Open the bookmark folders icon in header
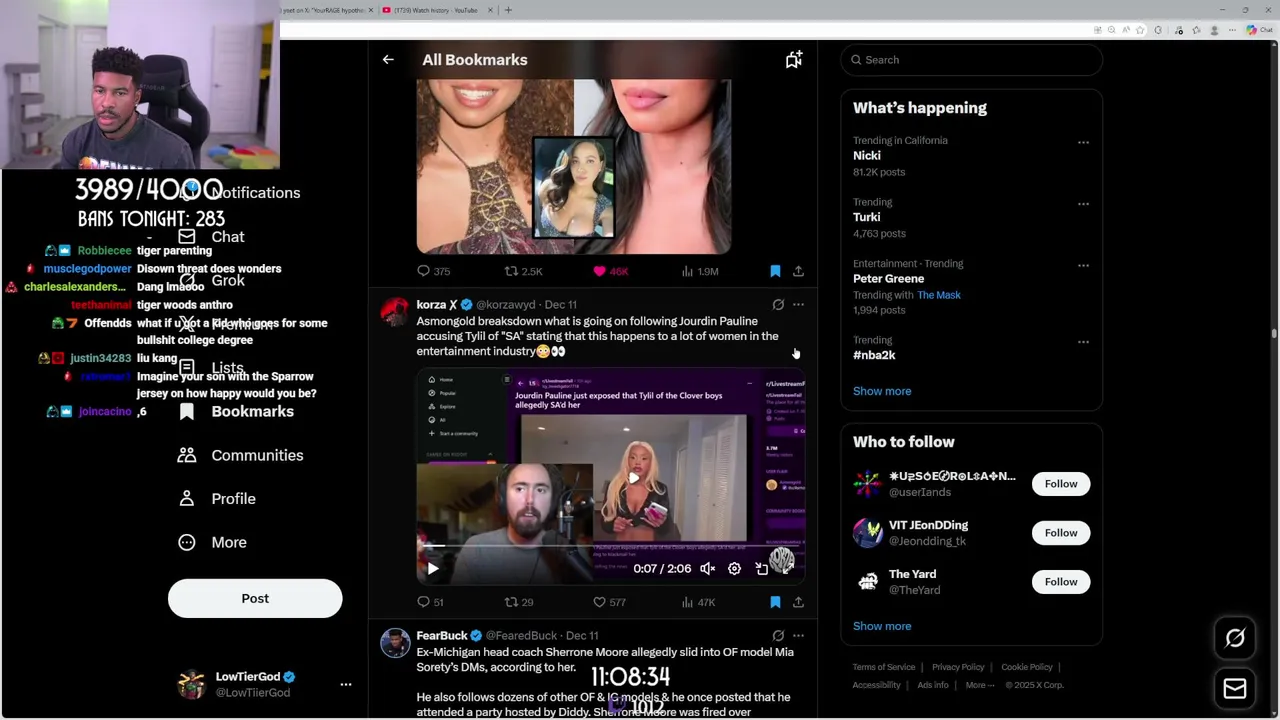 (x=794, y=60)
